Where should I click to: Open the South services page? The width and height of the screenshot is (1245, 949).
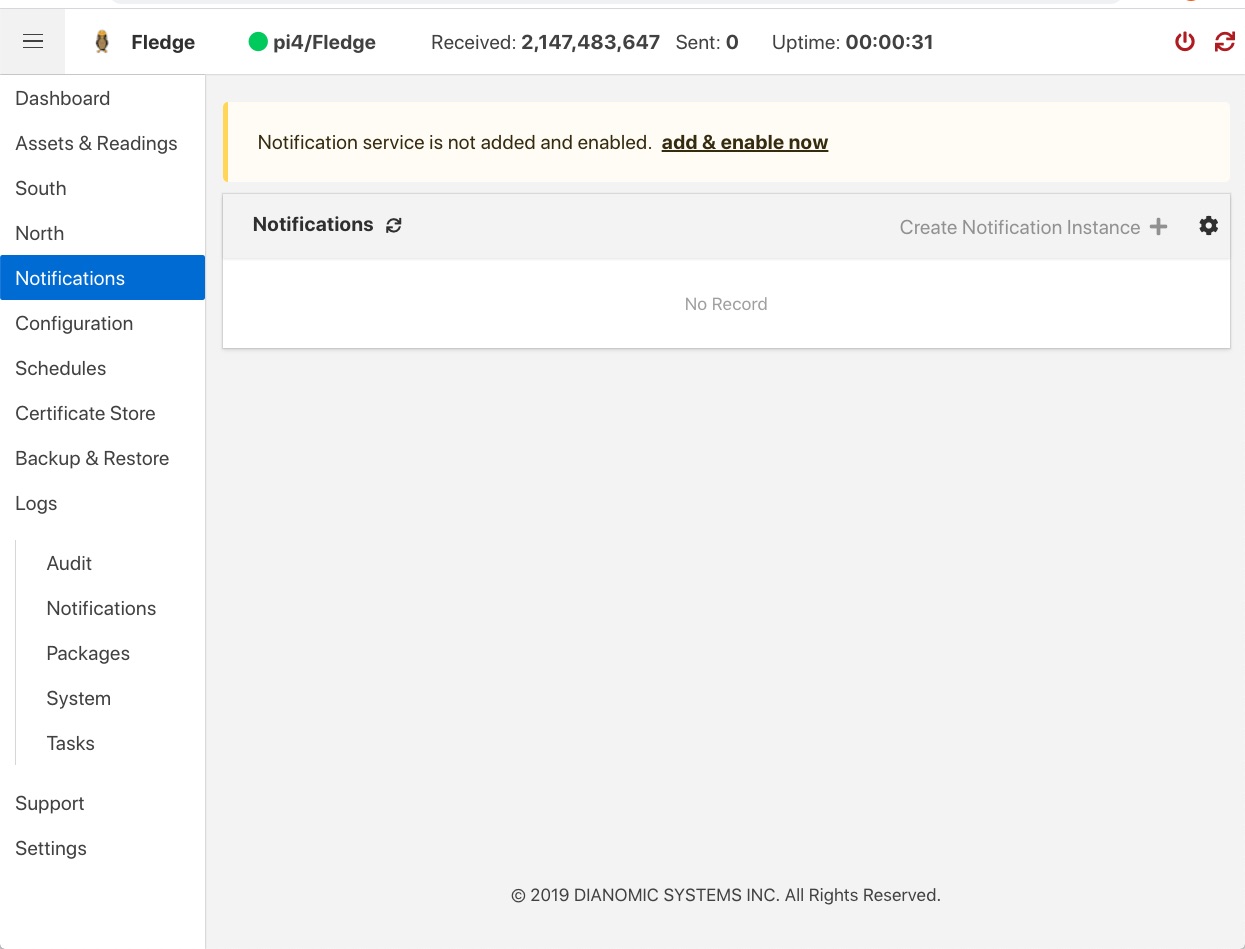(40, 188)
